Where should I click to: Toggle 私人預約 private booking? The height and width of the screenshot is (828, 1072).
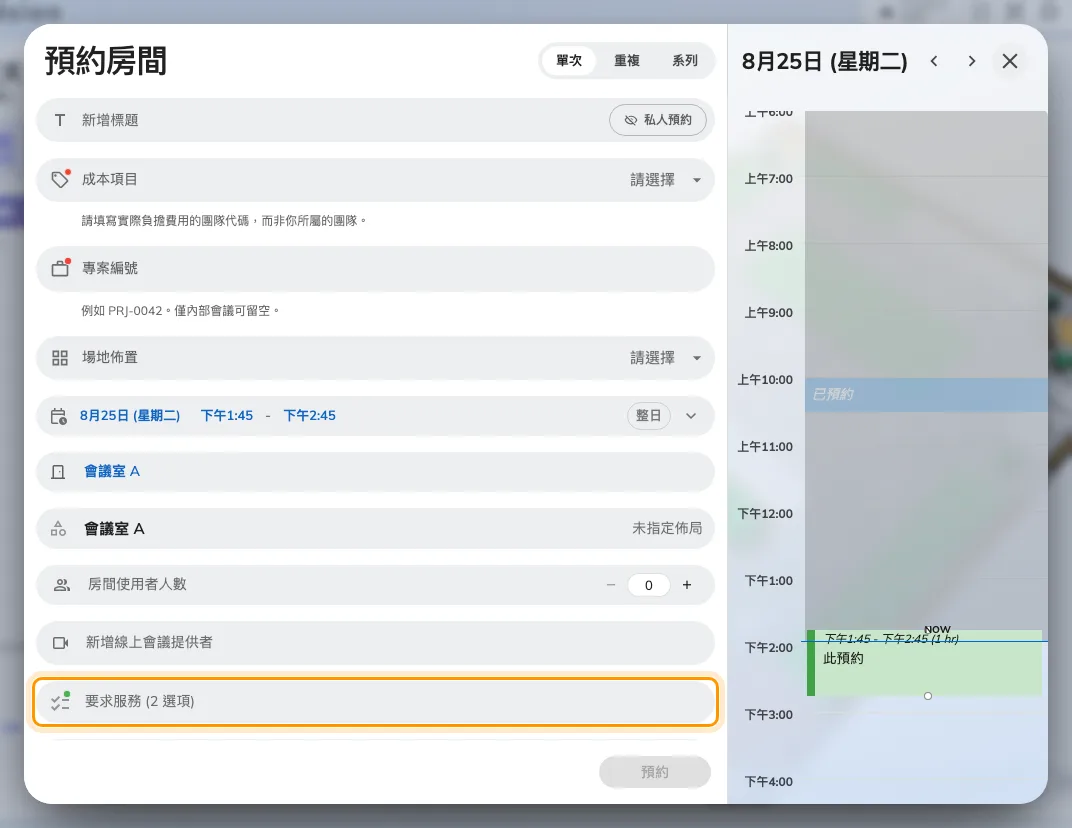[x=658, y=120]
